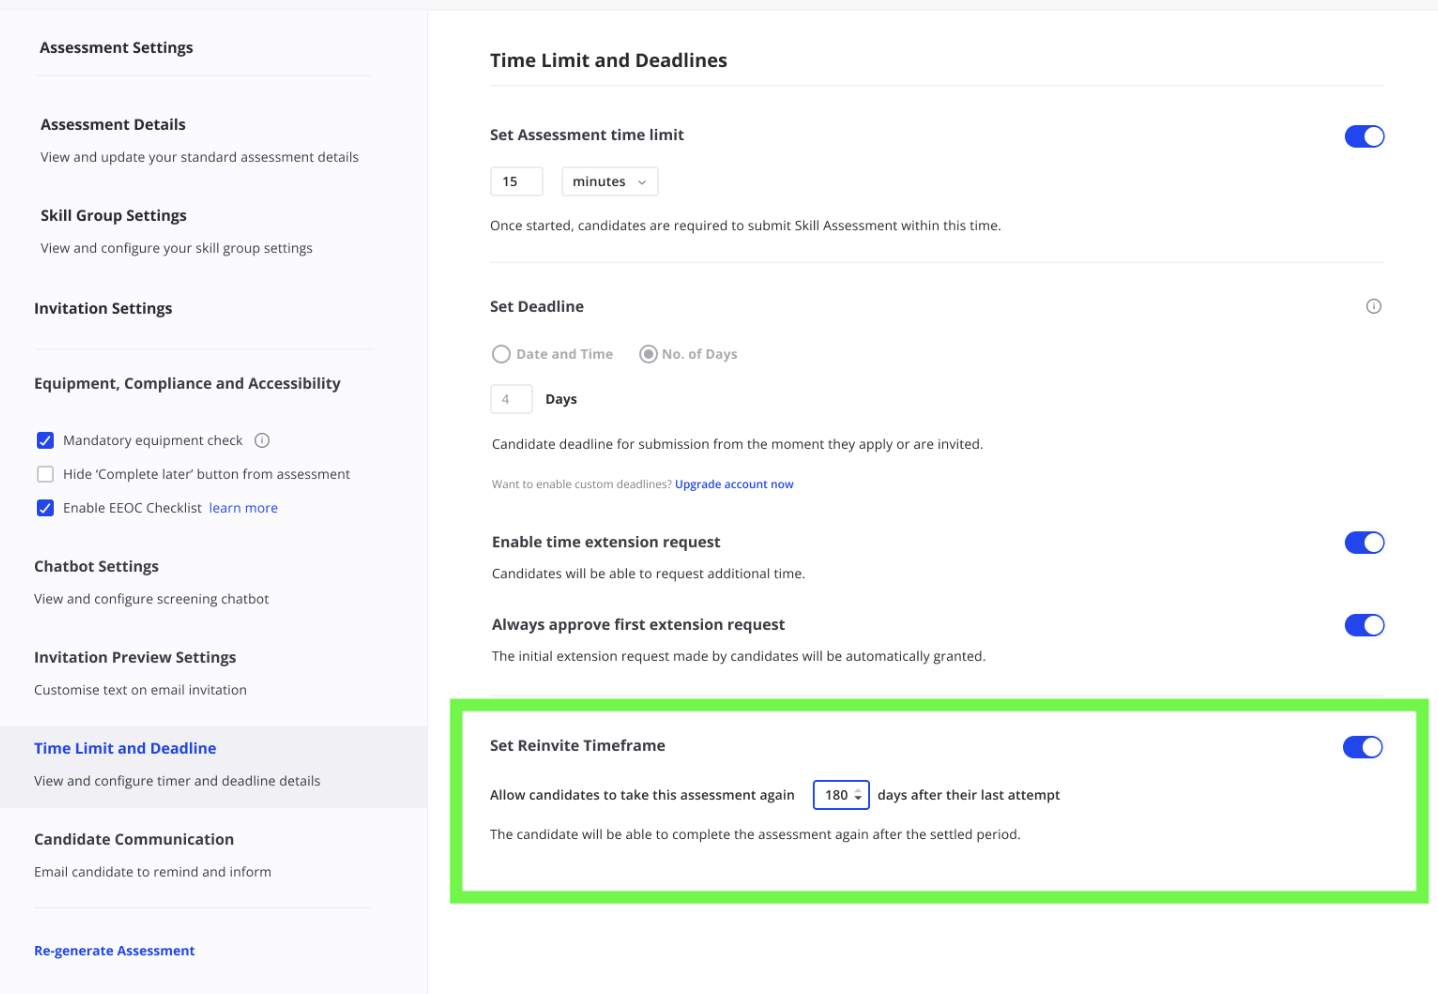Toggle the Set Reinvite Timeframe switch

coord(1362,747)
